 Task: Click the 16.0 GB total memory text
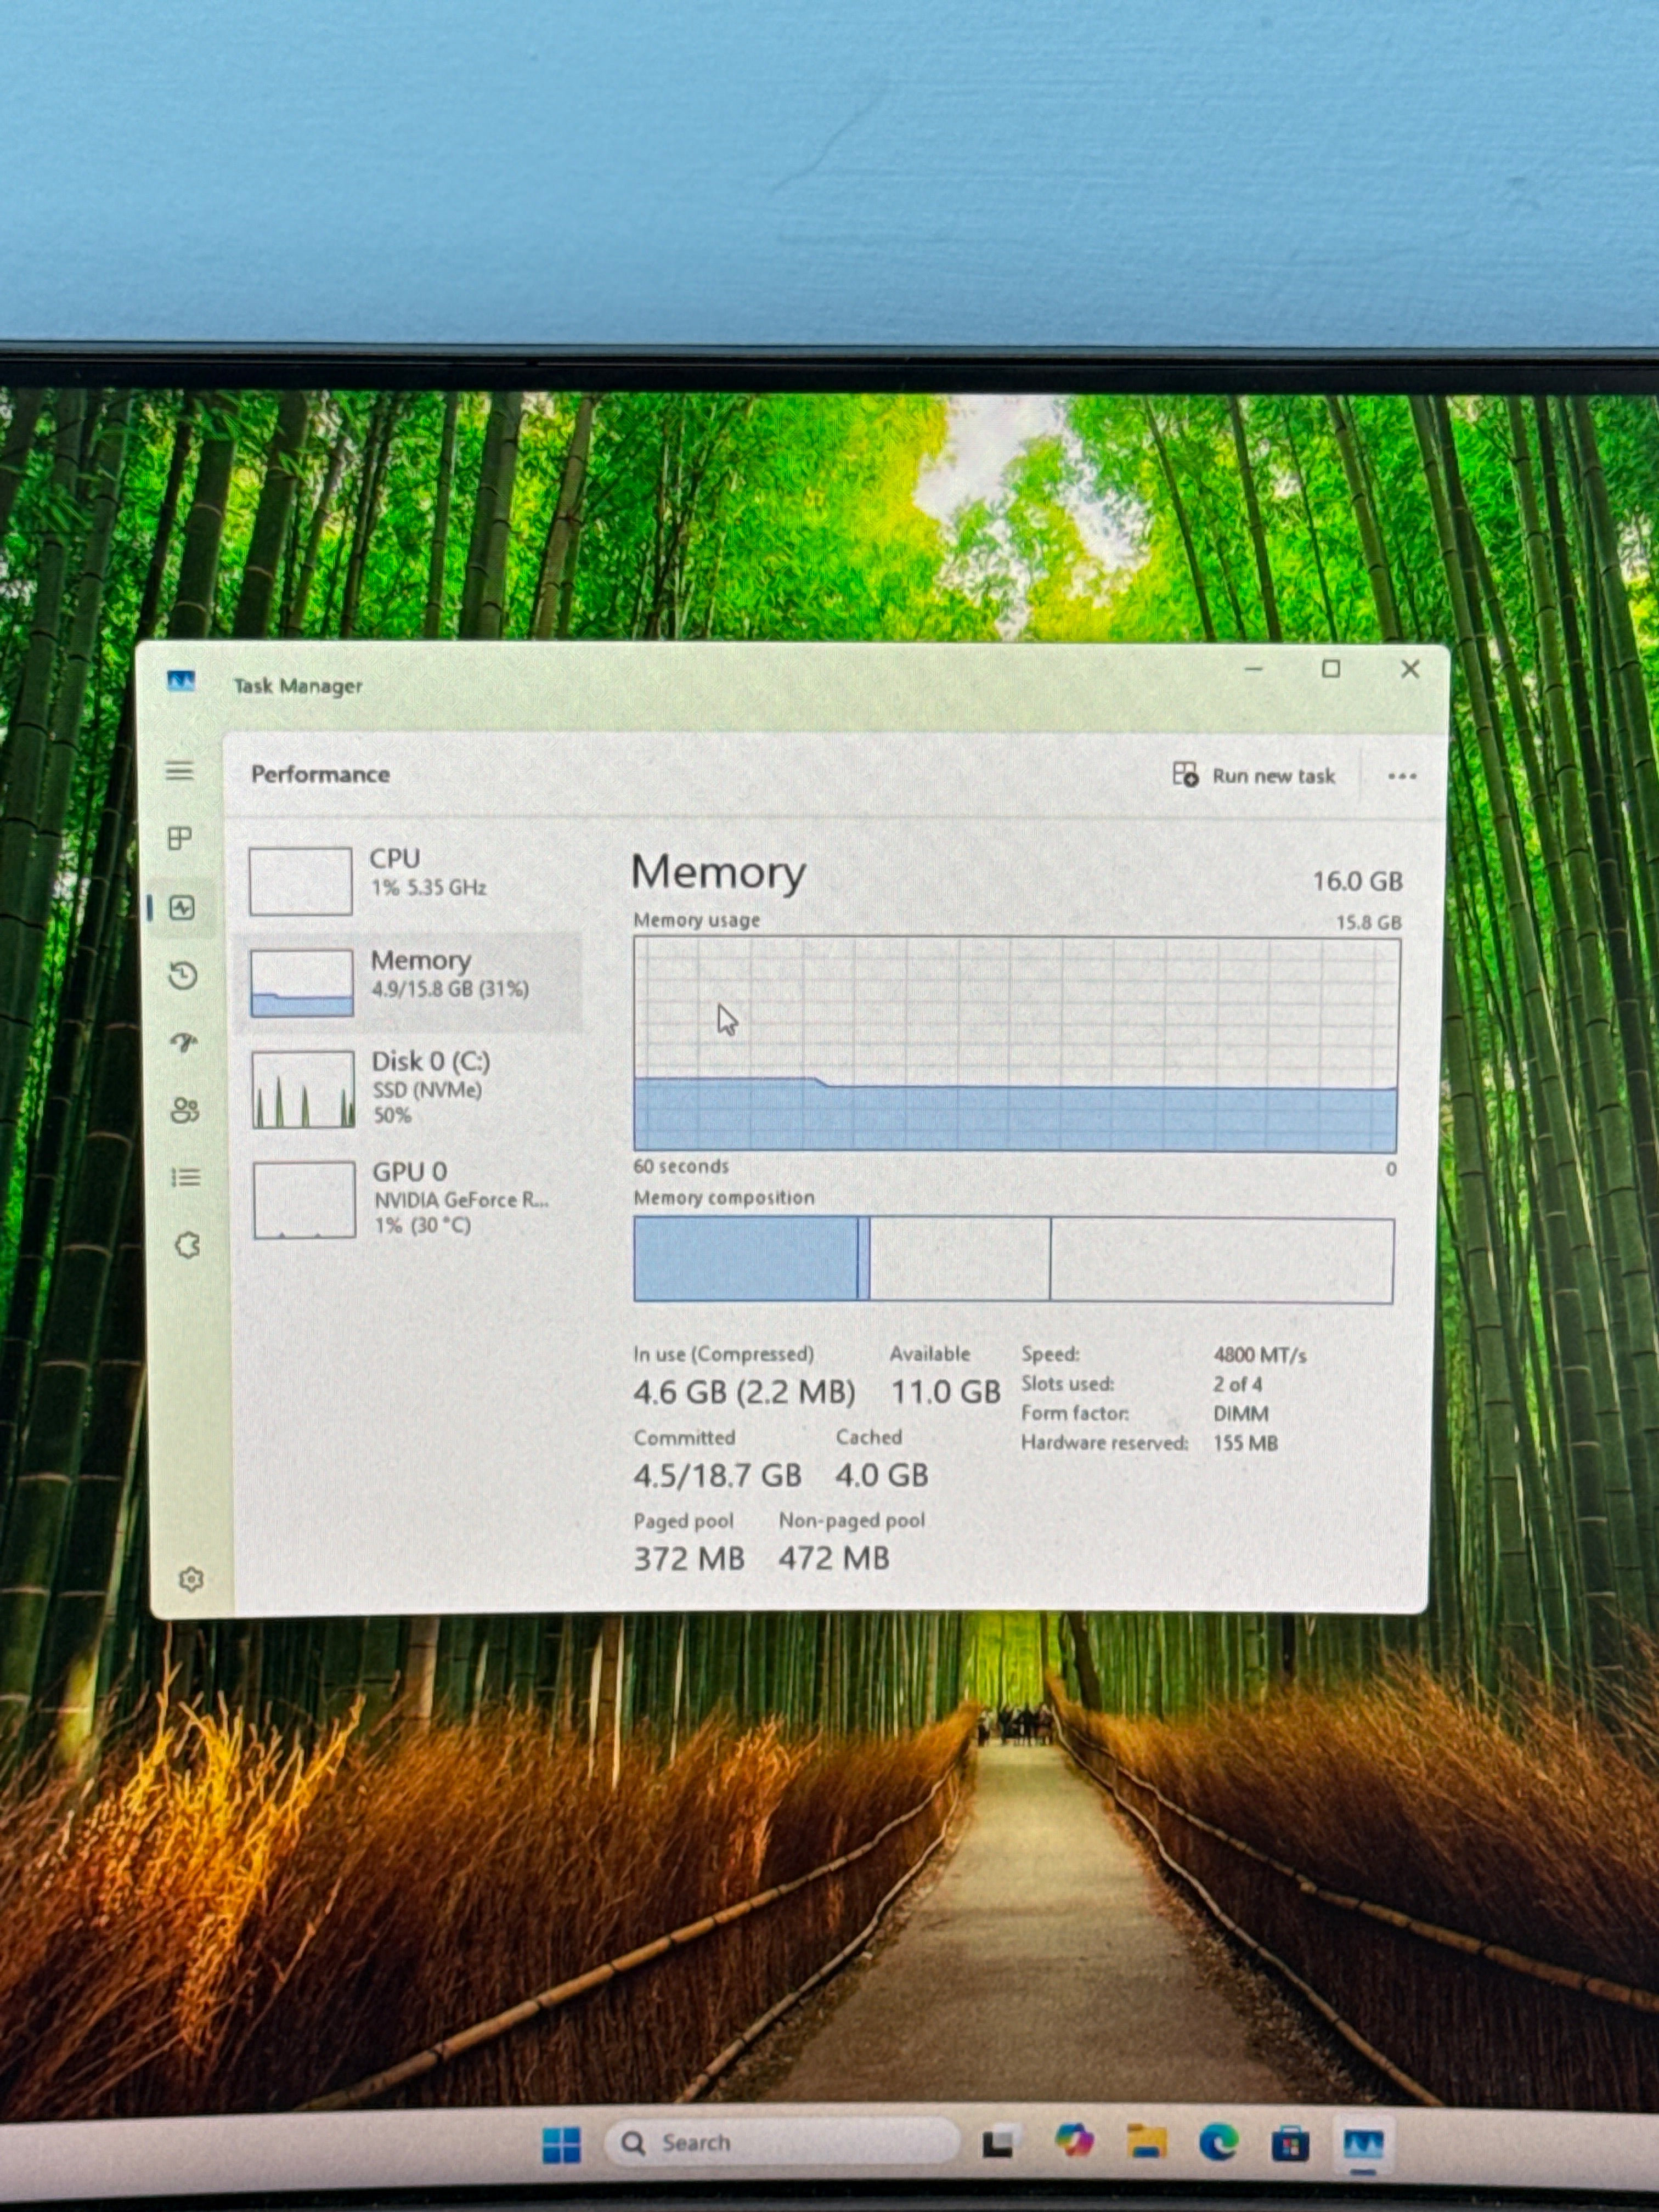click(1357, 881)
